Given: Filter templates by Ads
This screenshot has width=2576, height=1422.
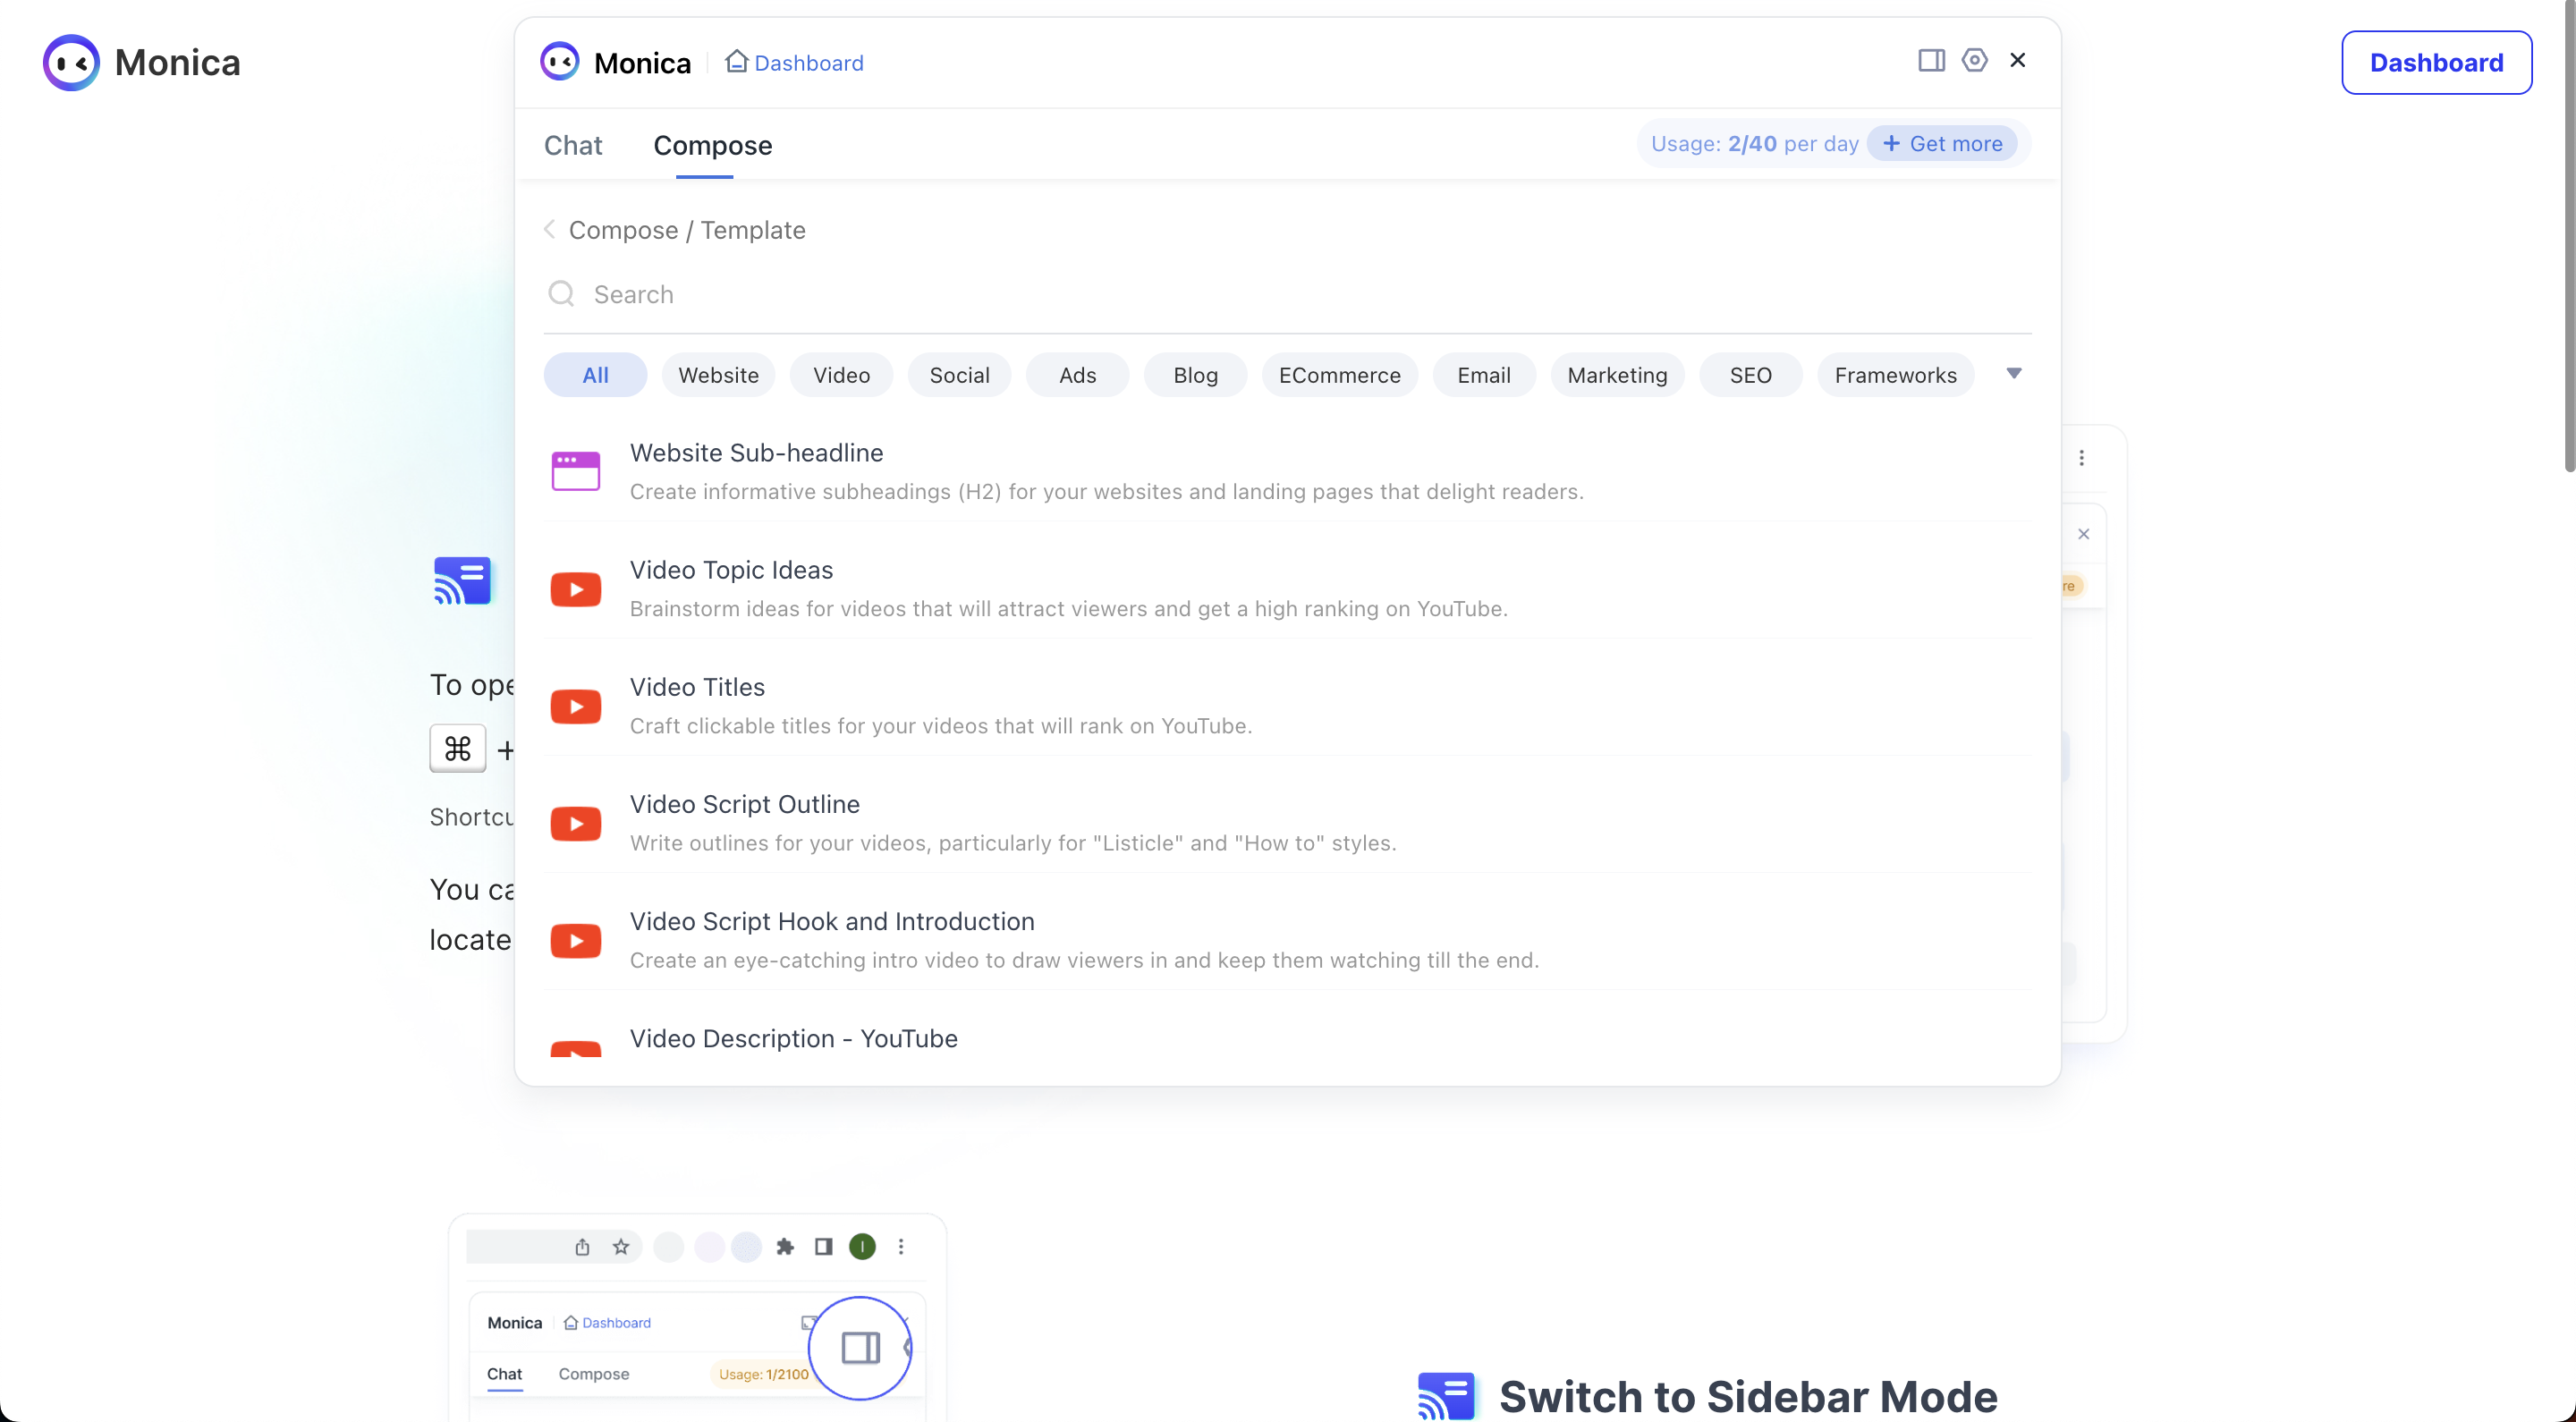Looking at the screenshot, I should point(1077,375).
